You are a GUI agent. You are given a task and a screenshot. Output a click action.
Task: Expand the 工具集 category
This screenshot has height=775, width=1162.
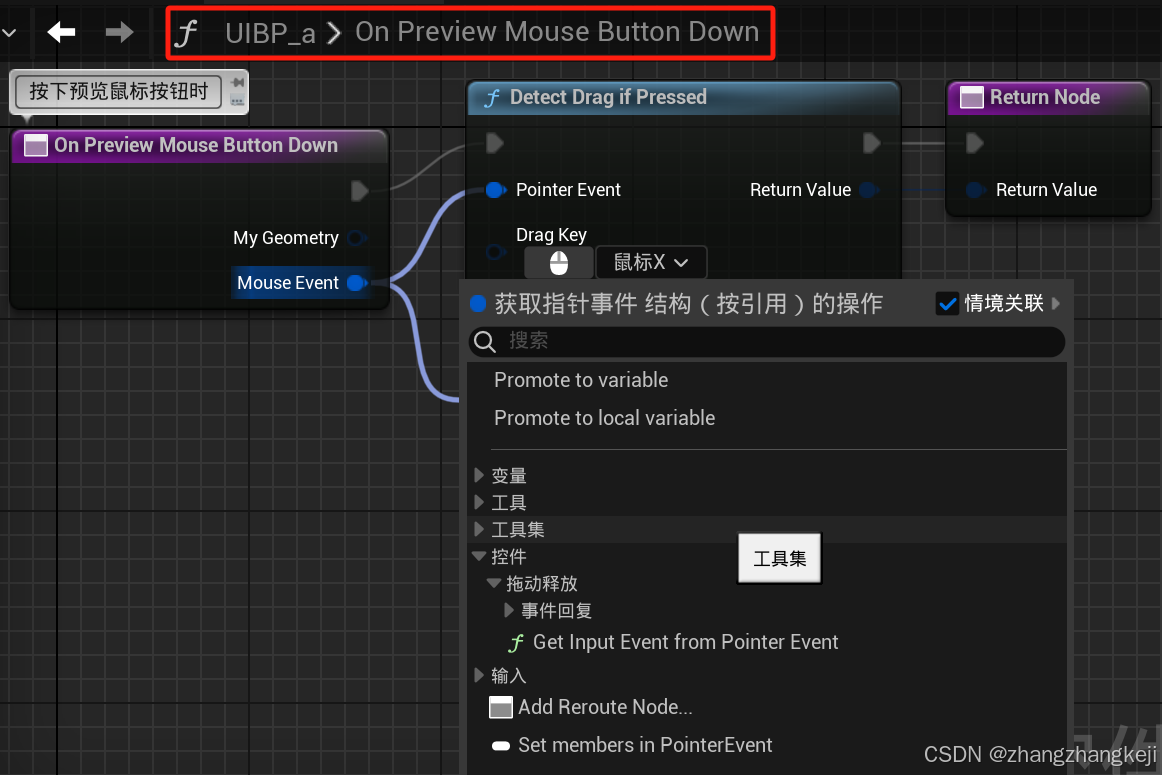479,529
